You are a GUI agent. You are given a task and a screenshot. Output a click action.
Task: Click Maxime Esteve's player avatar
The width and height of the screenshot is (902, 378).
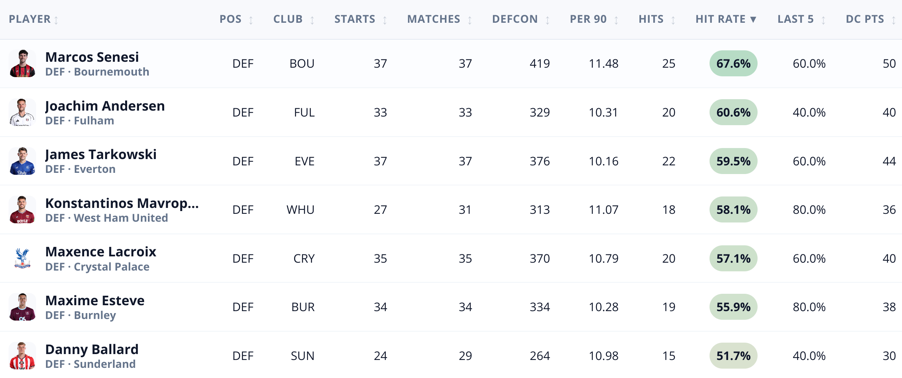22,307
